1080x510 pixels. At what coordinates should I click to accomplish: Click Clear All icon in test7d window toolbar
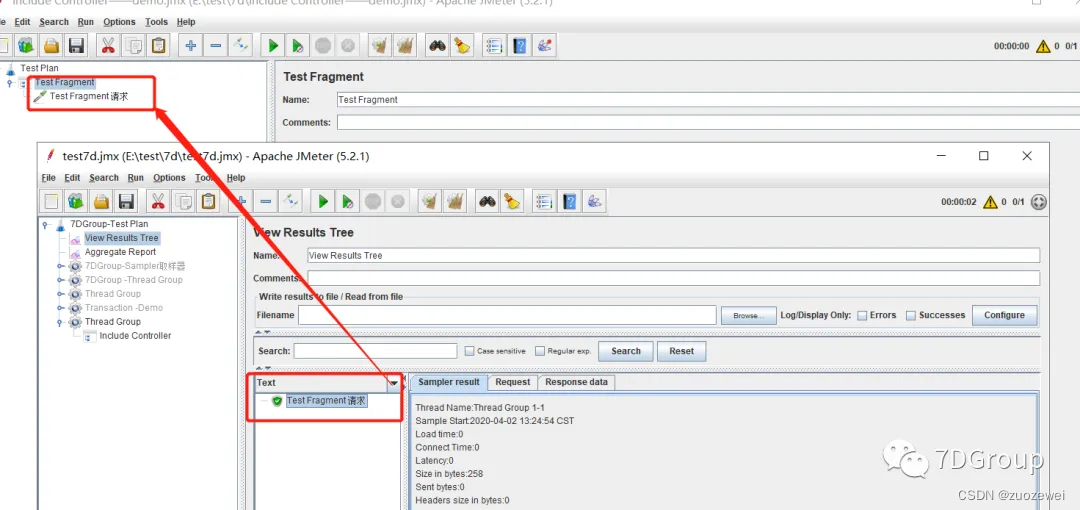(455, 202)
